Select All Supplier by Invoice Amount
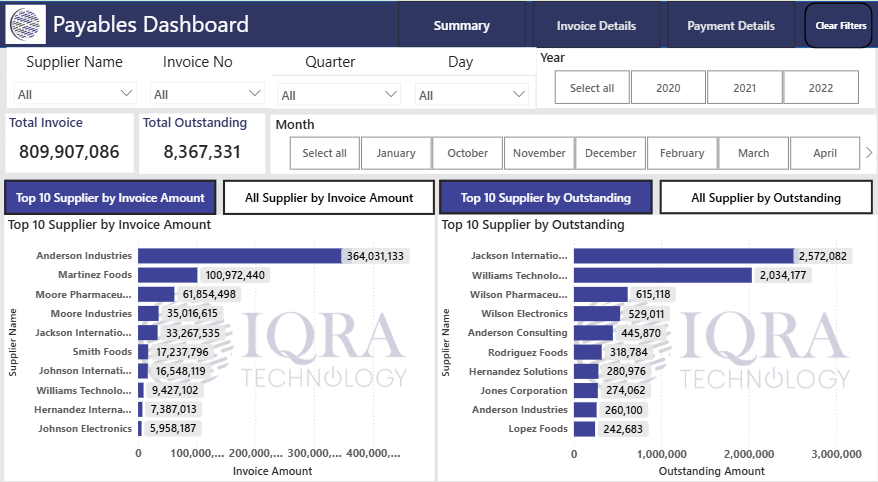The image size is (878, 482). (x=329, y=198)
